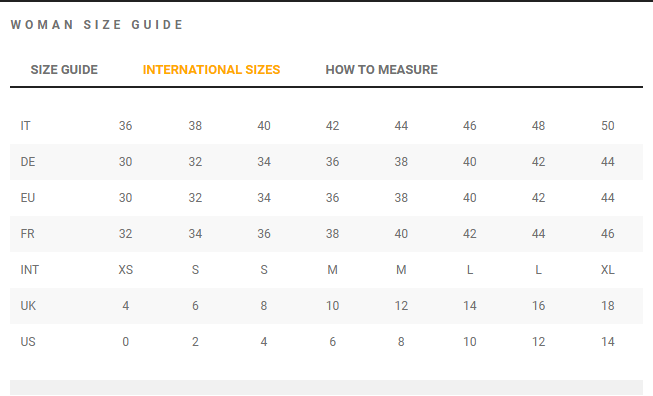Select US size 8
The image size is (653, 396).
tap(401, 342)
